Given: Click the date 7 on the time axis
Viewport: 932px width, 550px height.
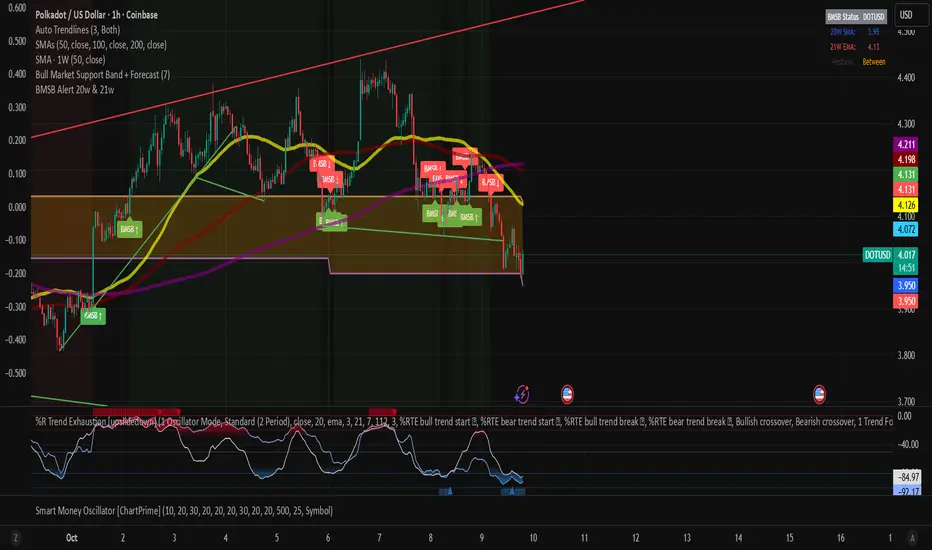Looking at the screenshot, I should point(379,538).
